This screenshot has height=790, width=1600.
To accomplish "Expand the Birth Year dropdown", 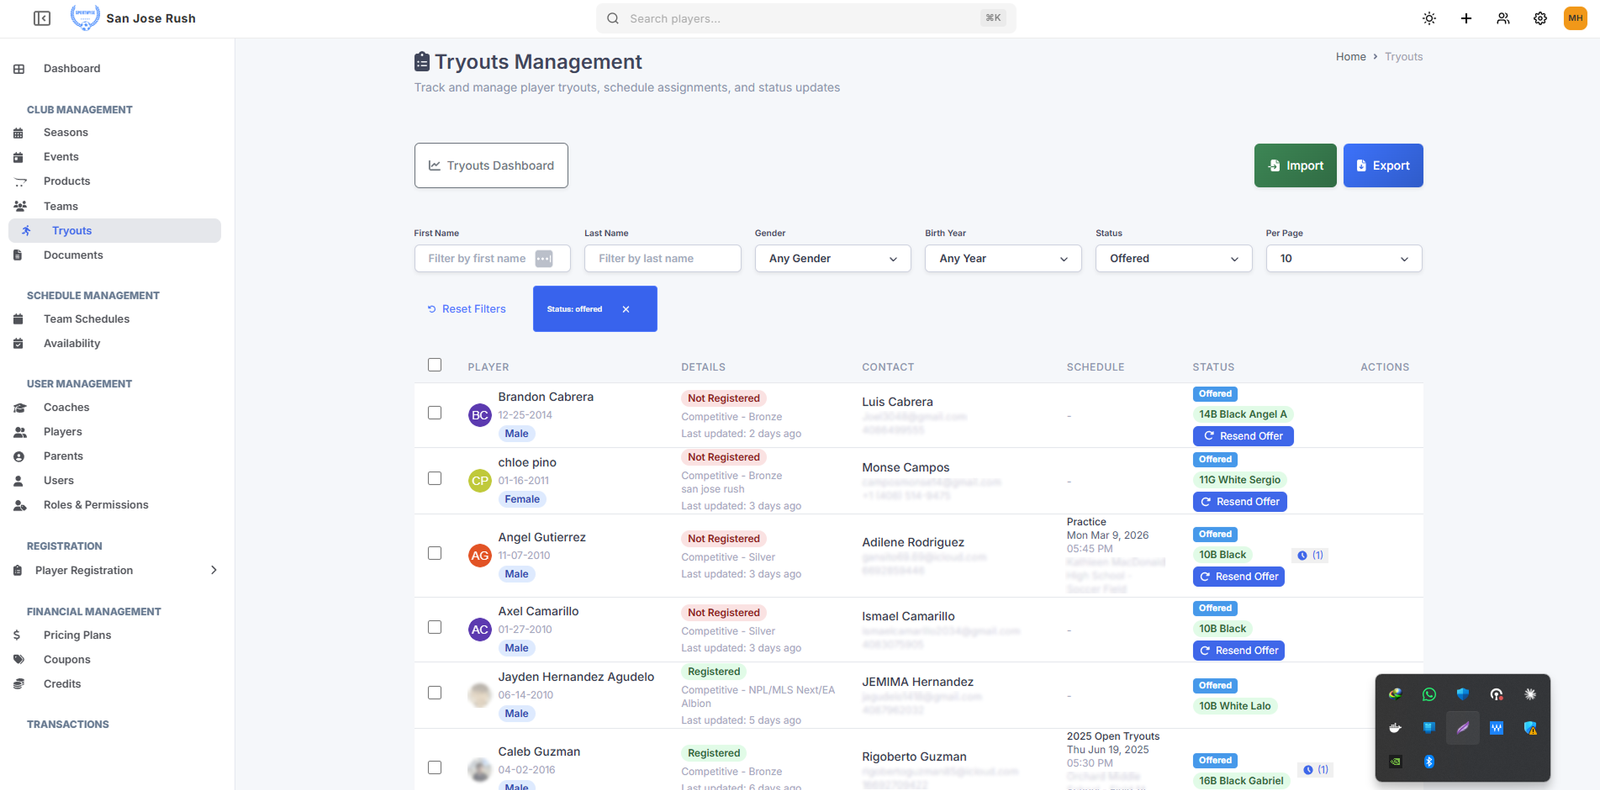I will tap(1002, 258).
